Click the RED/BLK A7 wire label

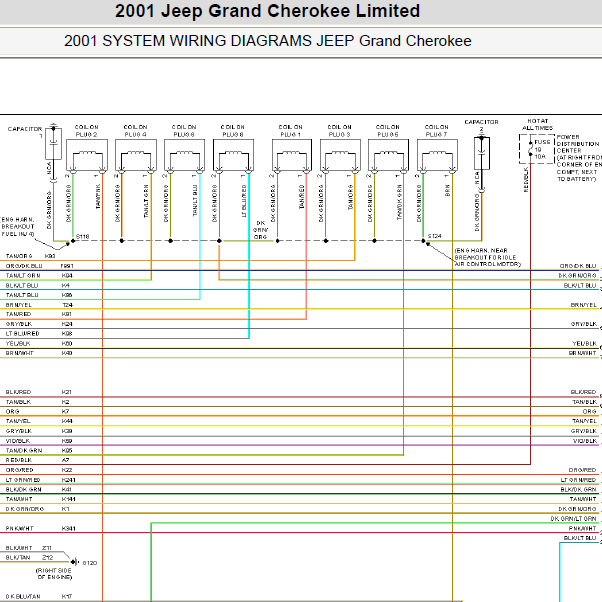click(37, 460)
